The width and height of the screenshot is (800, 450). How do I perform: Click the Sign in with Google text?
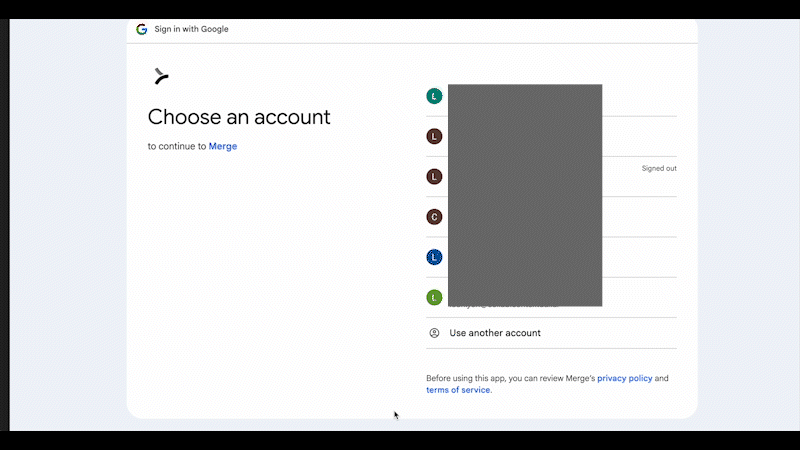[191, 29]
